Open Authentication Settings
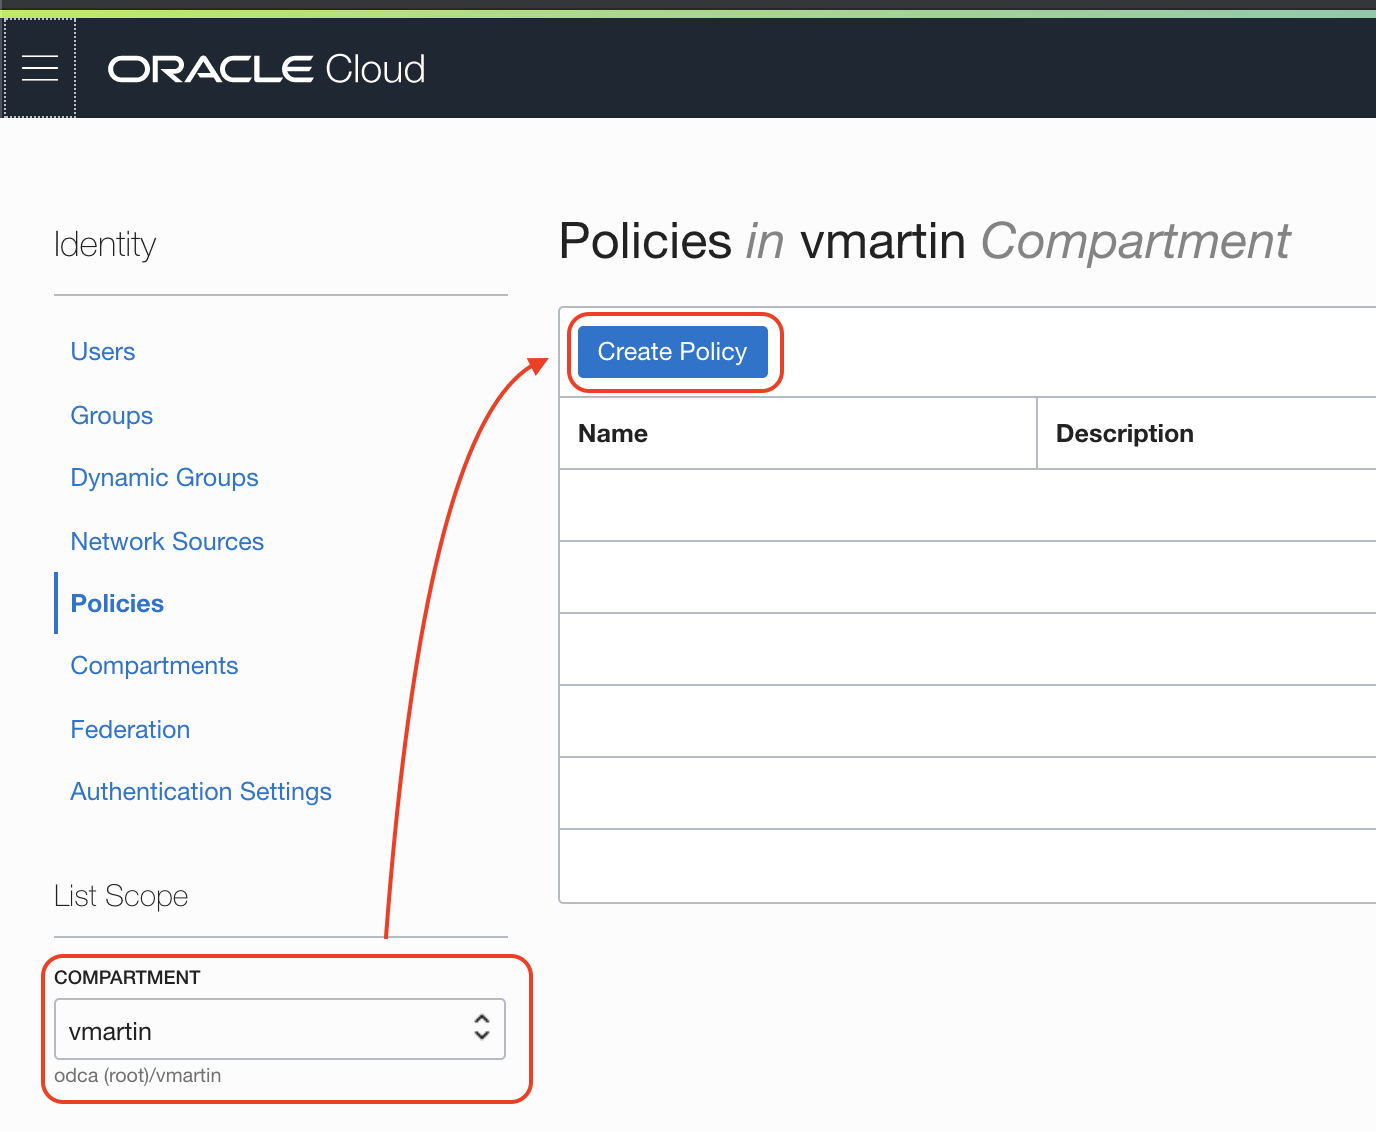The image size is (1376, 1132). point(202,792)
